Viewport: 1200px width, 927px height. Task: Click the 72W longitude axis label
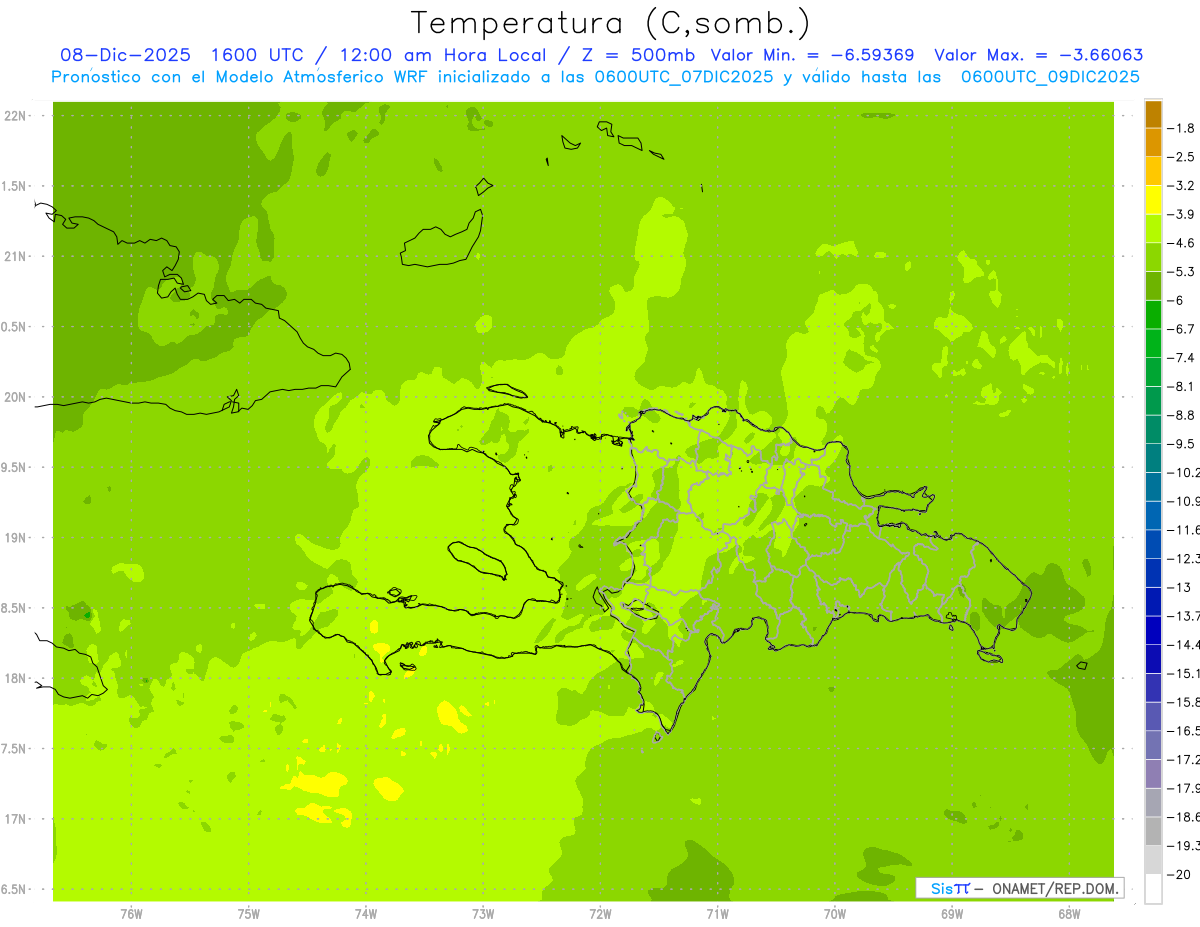pyautogui.click(x=600, y=914)
